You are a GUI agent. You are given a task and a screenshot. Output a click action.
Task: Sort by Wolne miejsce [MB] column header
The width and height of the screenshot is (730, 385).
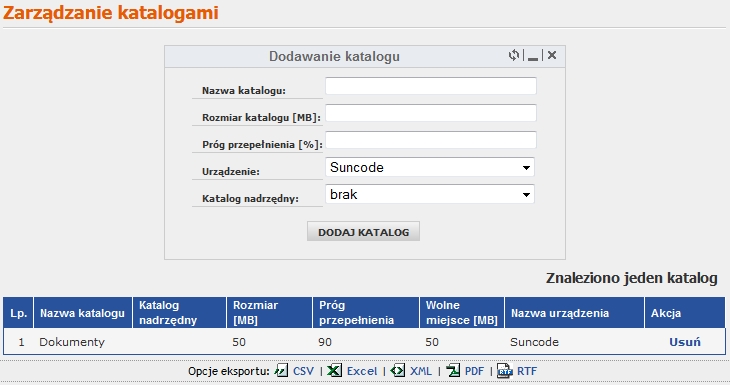462,313
